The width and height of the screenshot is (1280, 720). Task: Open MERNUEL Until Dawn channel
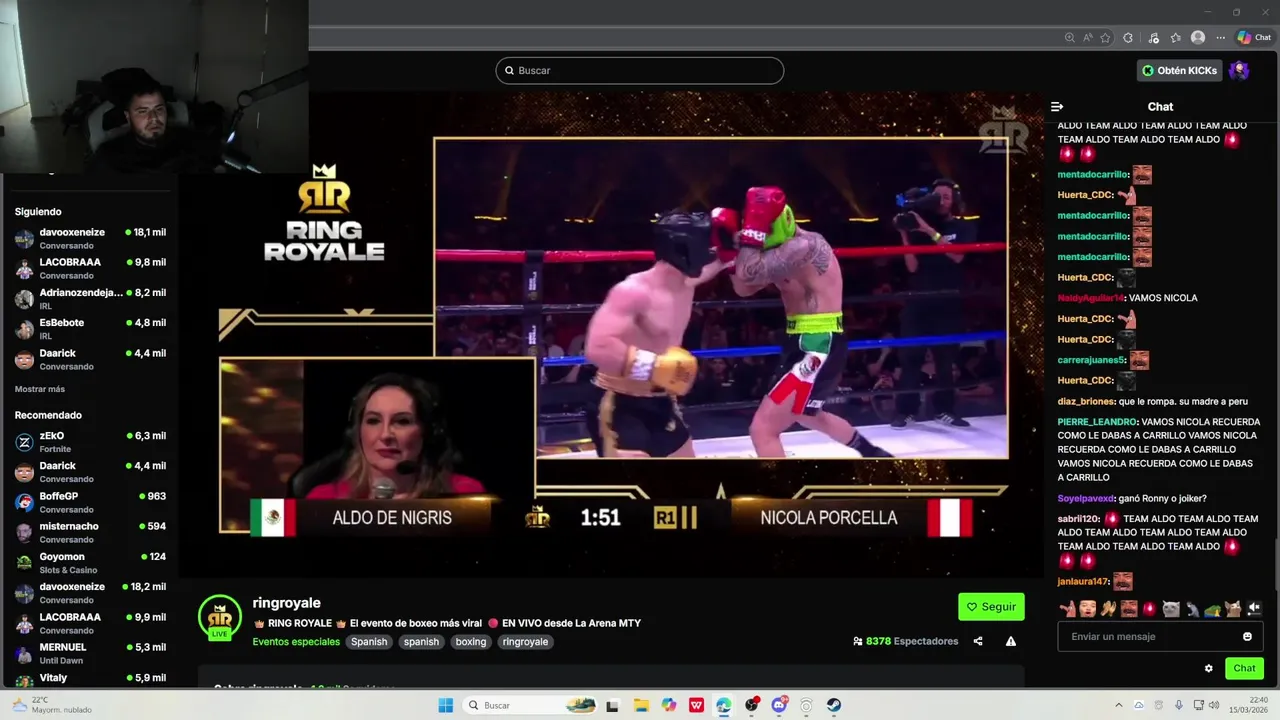[90, 653]
